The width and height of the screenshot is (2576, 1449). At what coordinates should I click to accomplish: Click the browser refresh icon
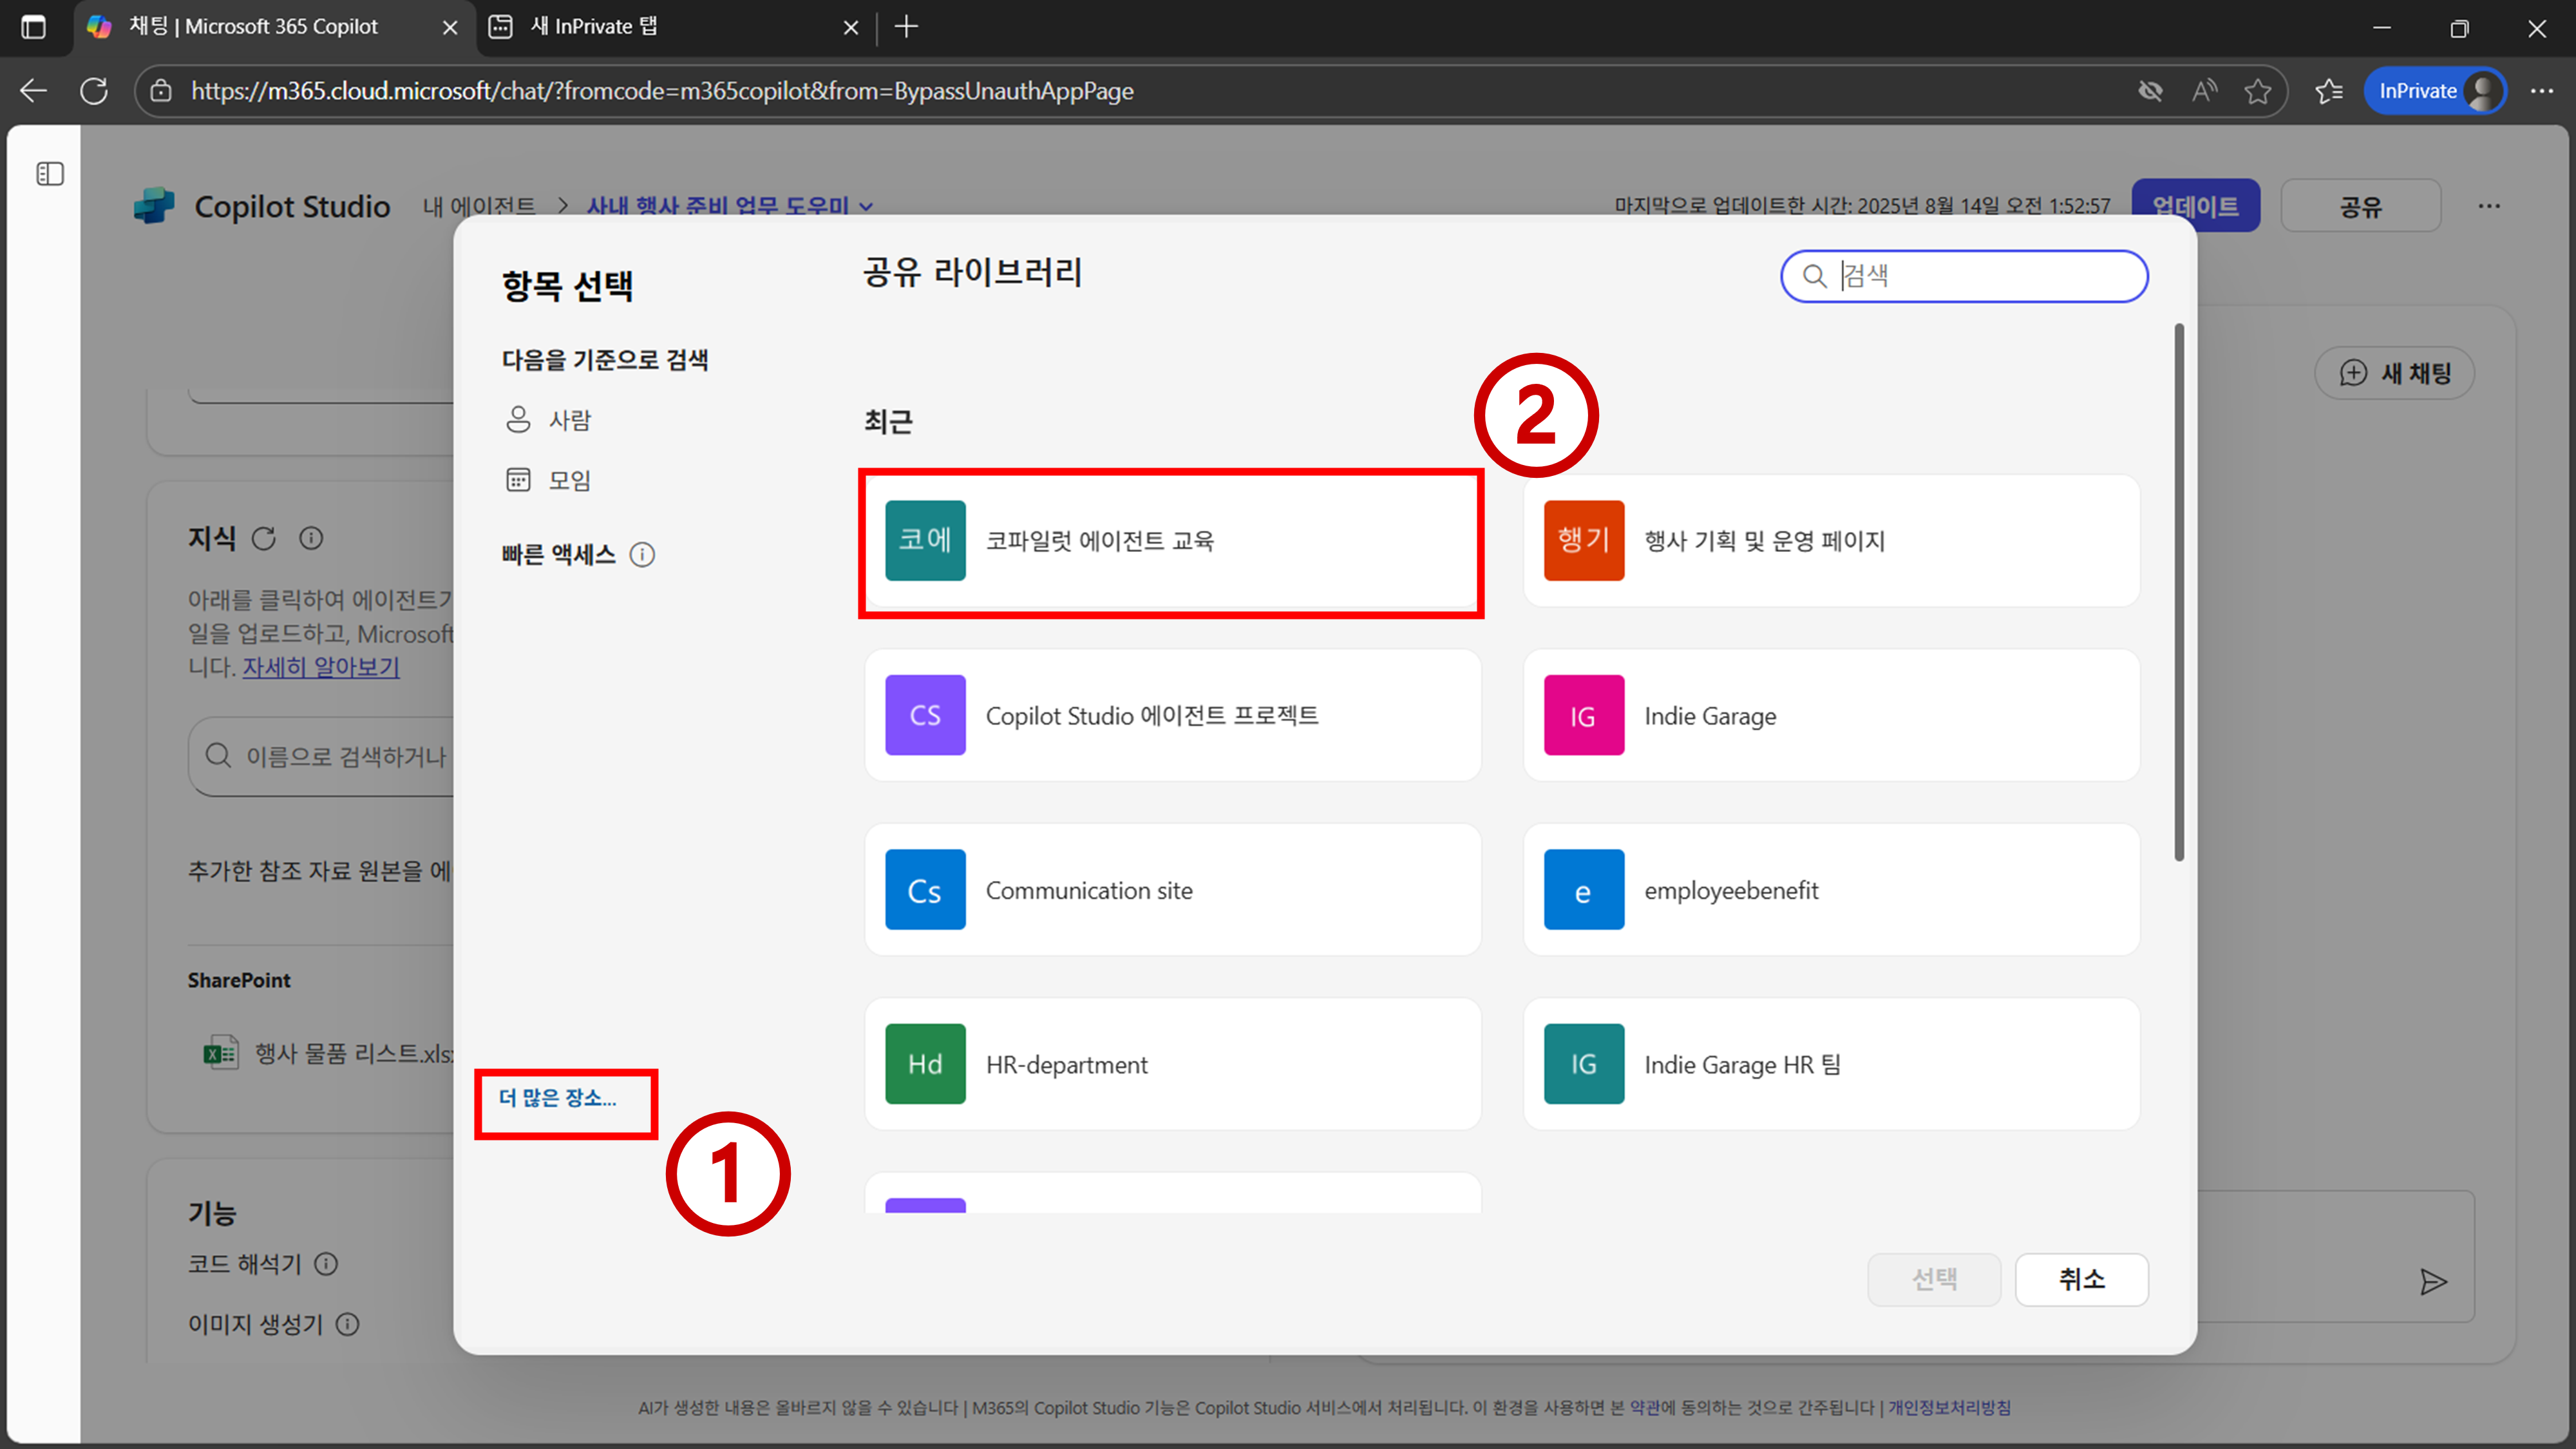point(94,91)
